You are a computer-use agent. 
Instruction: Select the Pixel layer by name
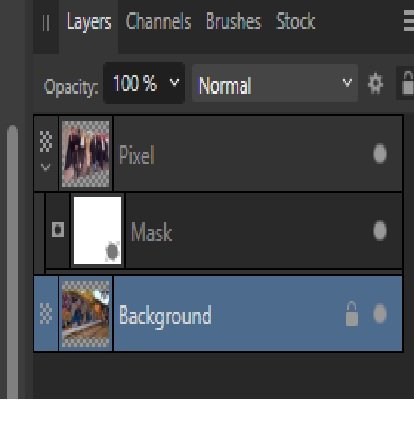click(x=137, y=155)
